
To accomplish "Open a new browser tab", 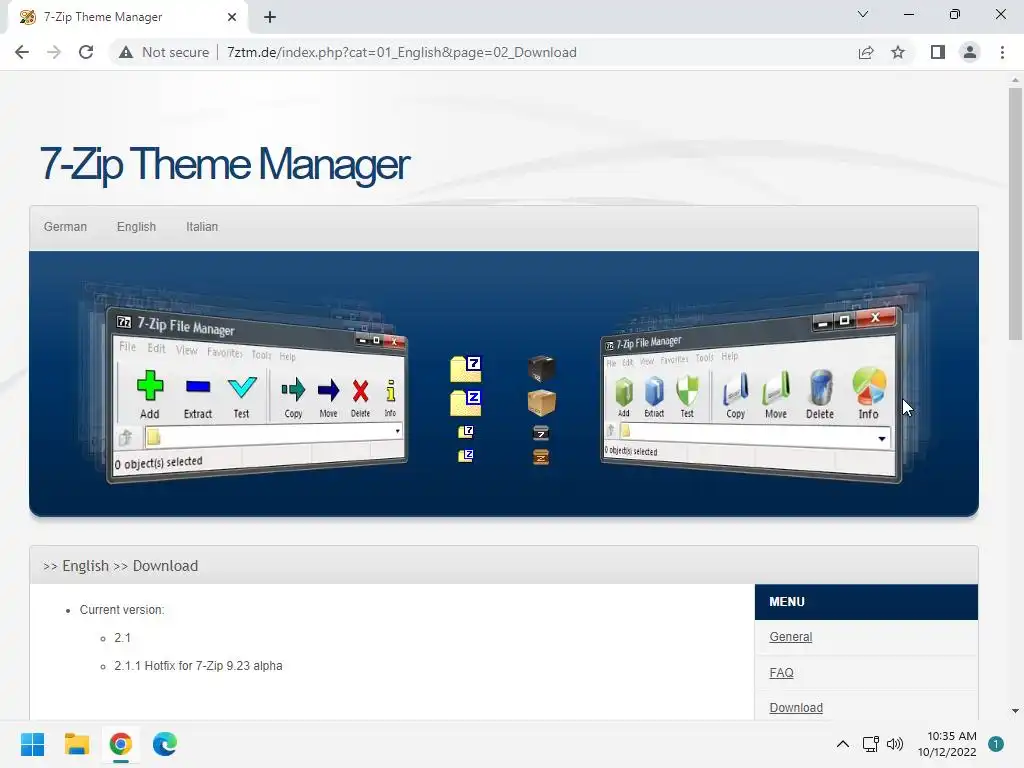I will pos(270,17).
